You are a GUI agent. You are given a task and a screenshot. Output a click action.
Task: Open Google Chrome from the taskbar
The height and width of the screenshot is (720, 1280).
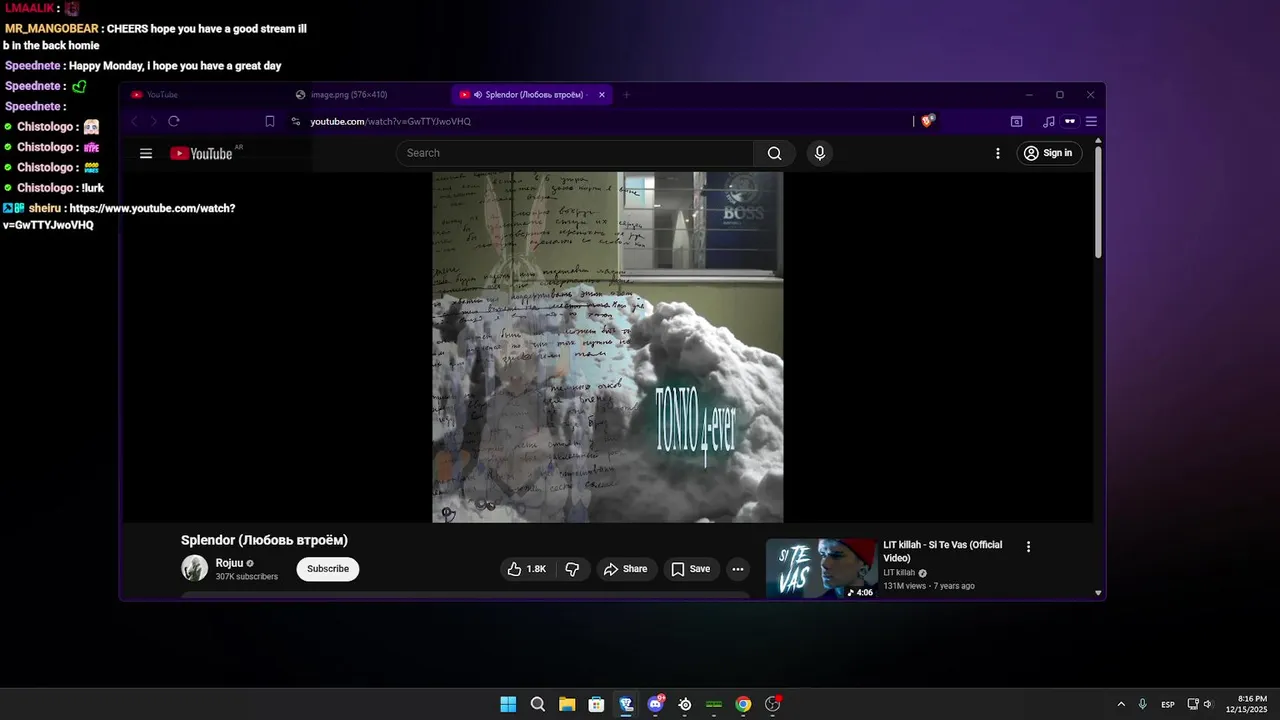pyautogui.click(x=743, y=704)
